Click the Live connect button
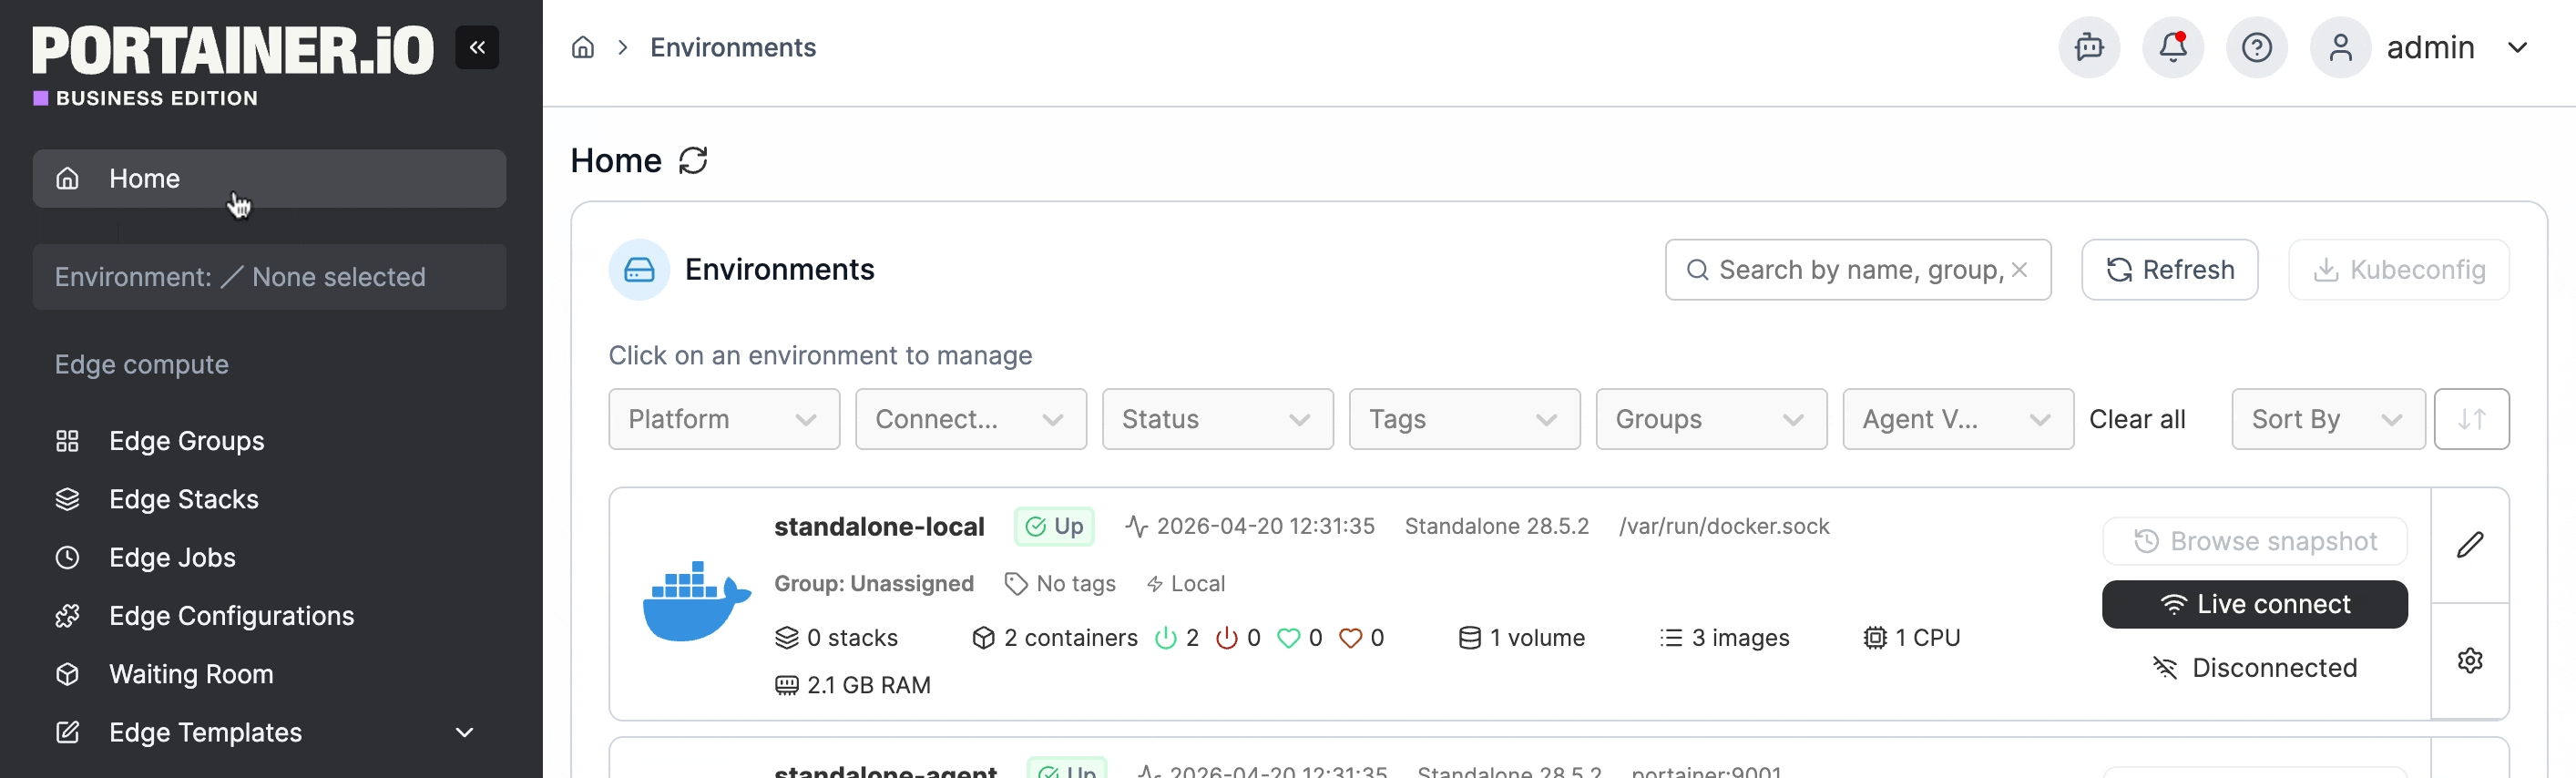Screen dimensions: 2576x778 coord(2254,605)
